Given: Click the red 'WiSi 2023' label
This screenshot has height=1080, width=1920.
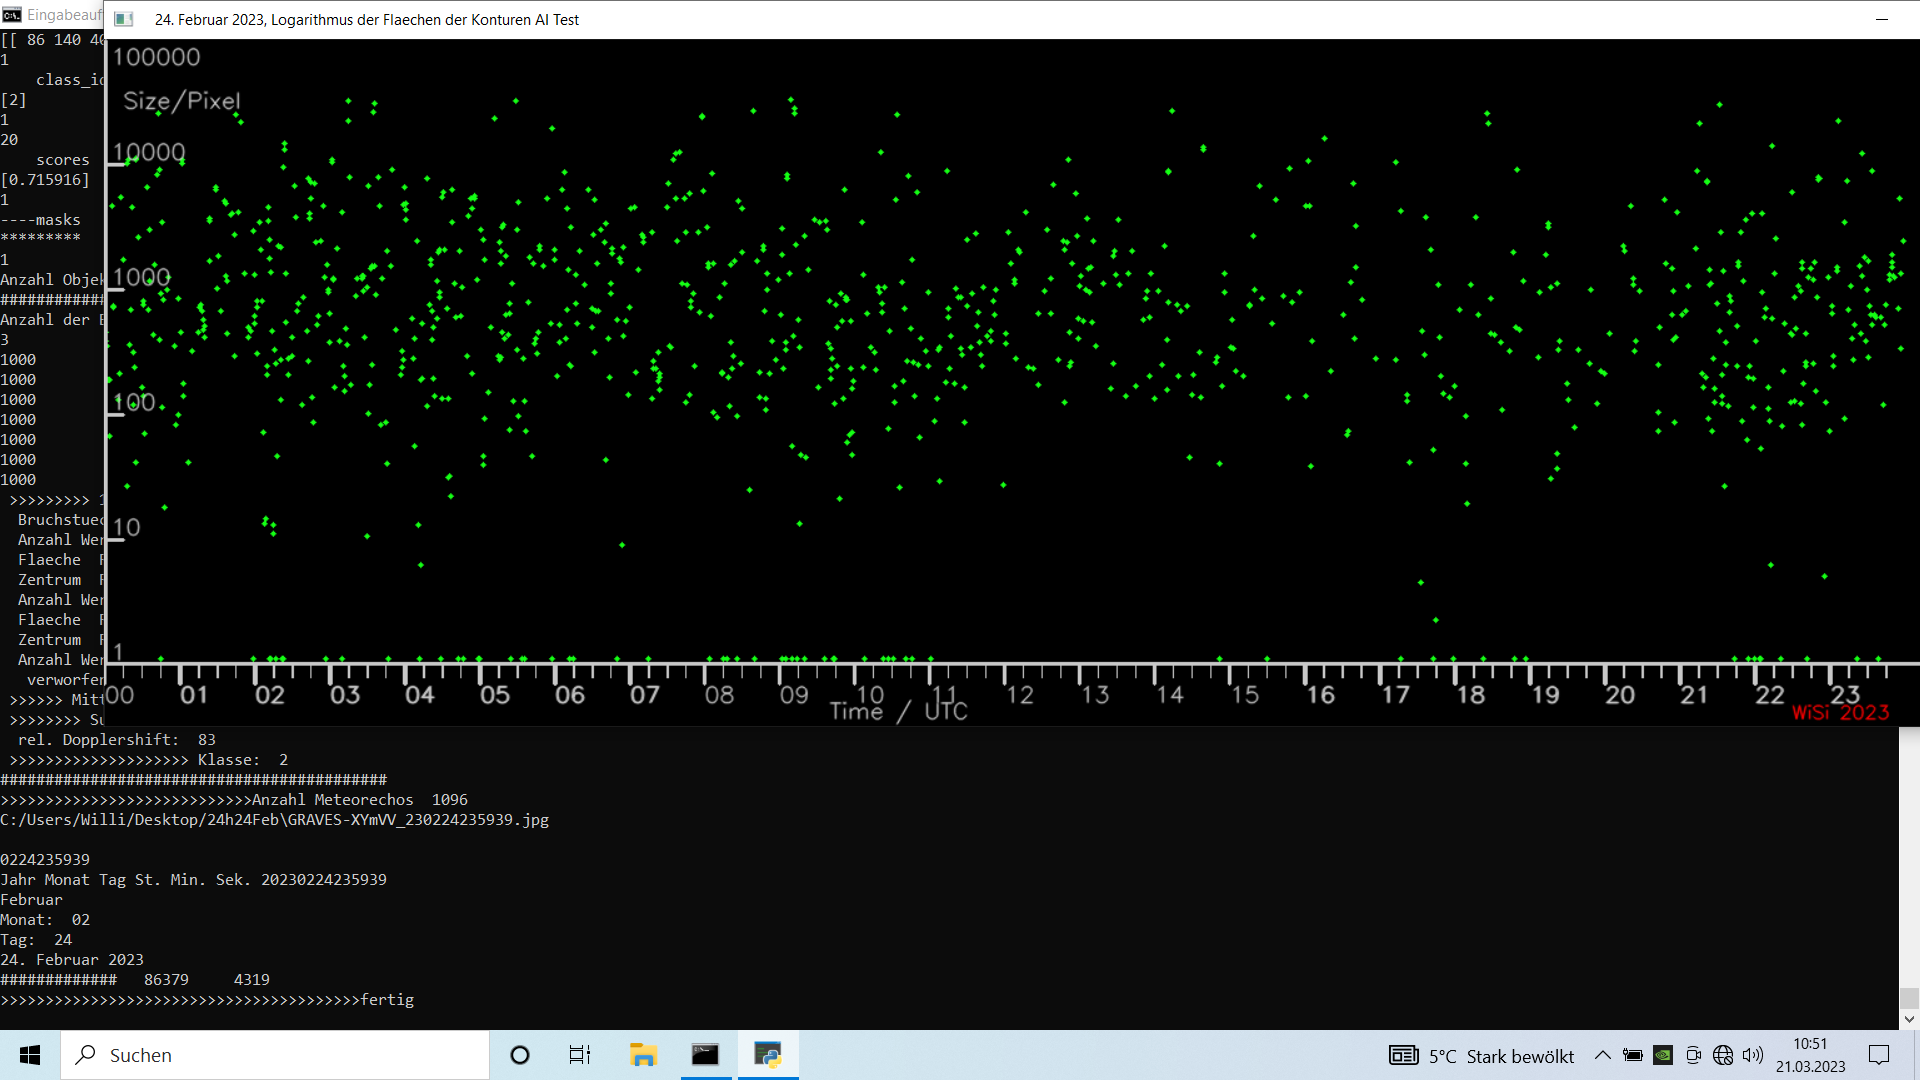Looking at the screenshot, I should pyautogui.click(x=1840, y=712).
